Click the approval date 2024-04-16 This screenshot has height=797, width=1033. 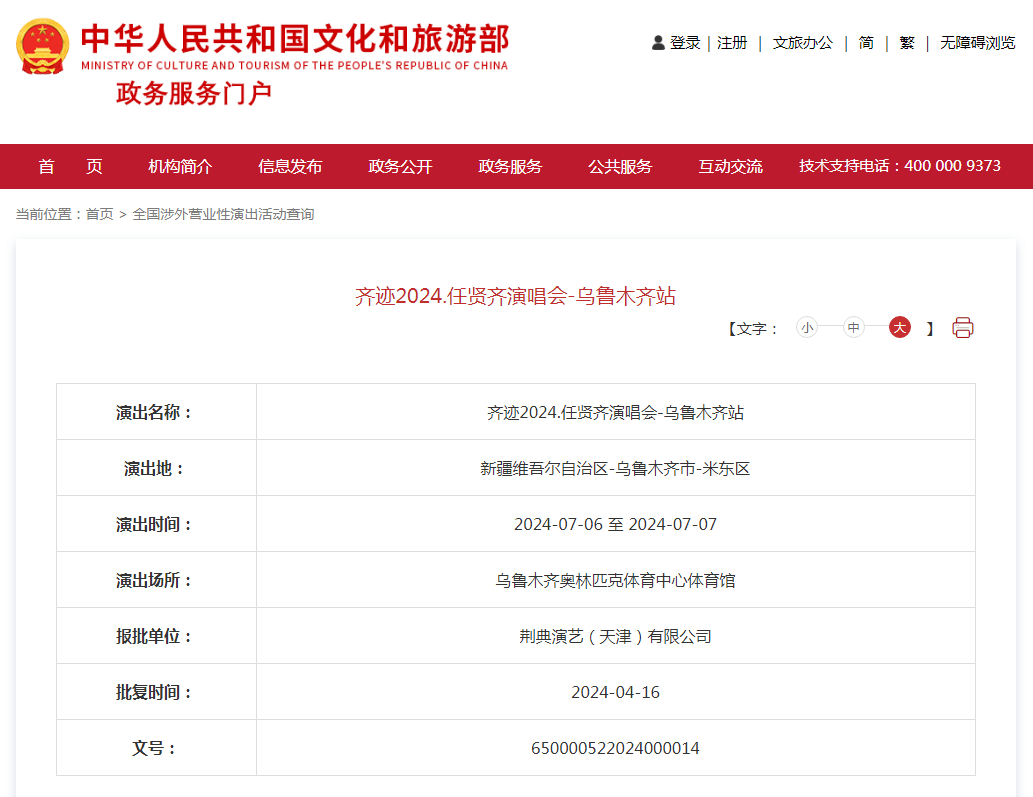click(x=615, y=692)
